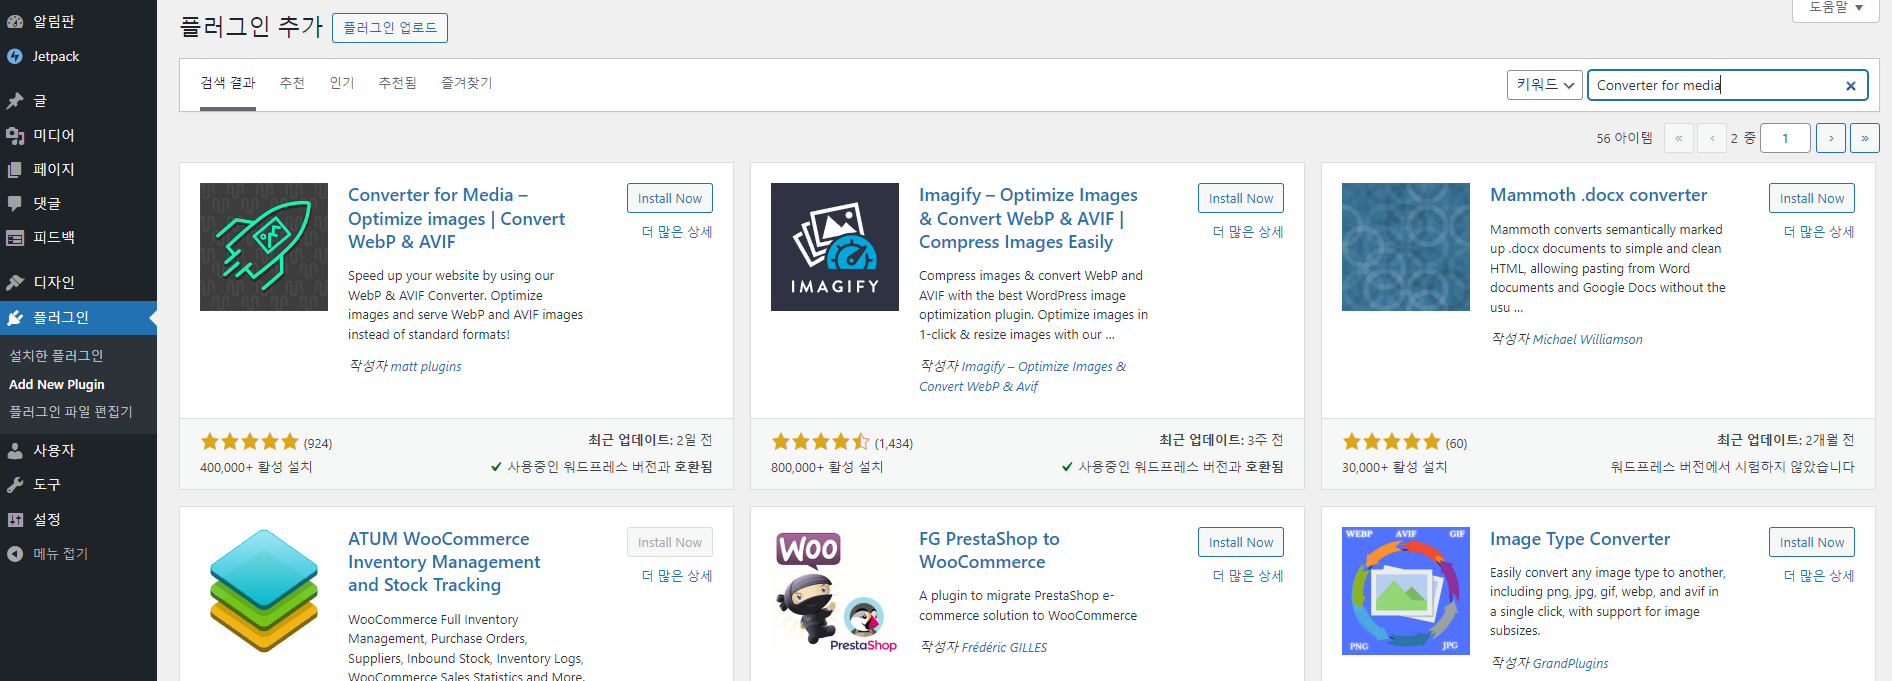
Task: Open Jetpack from the sidebar icon
Action: 15,57
